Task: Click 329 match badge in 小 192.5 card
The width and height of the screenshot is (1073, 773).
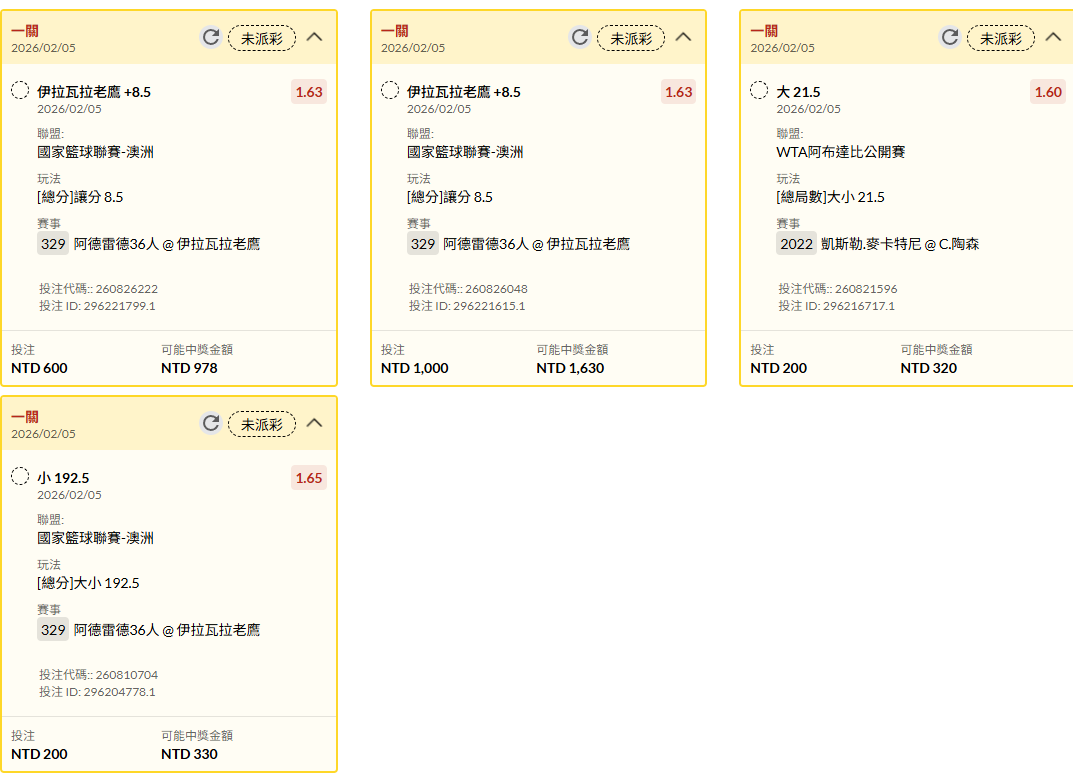Action: point(53,630)
